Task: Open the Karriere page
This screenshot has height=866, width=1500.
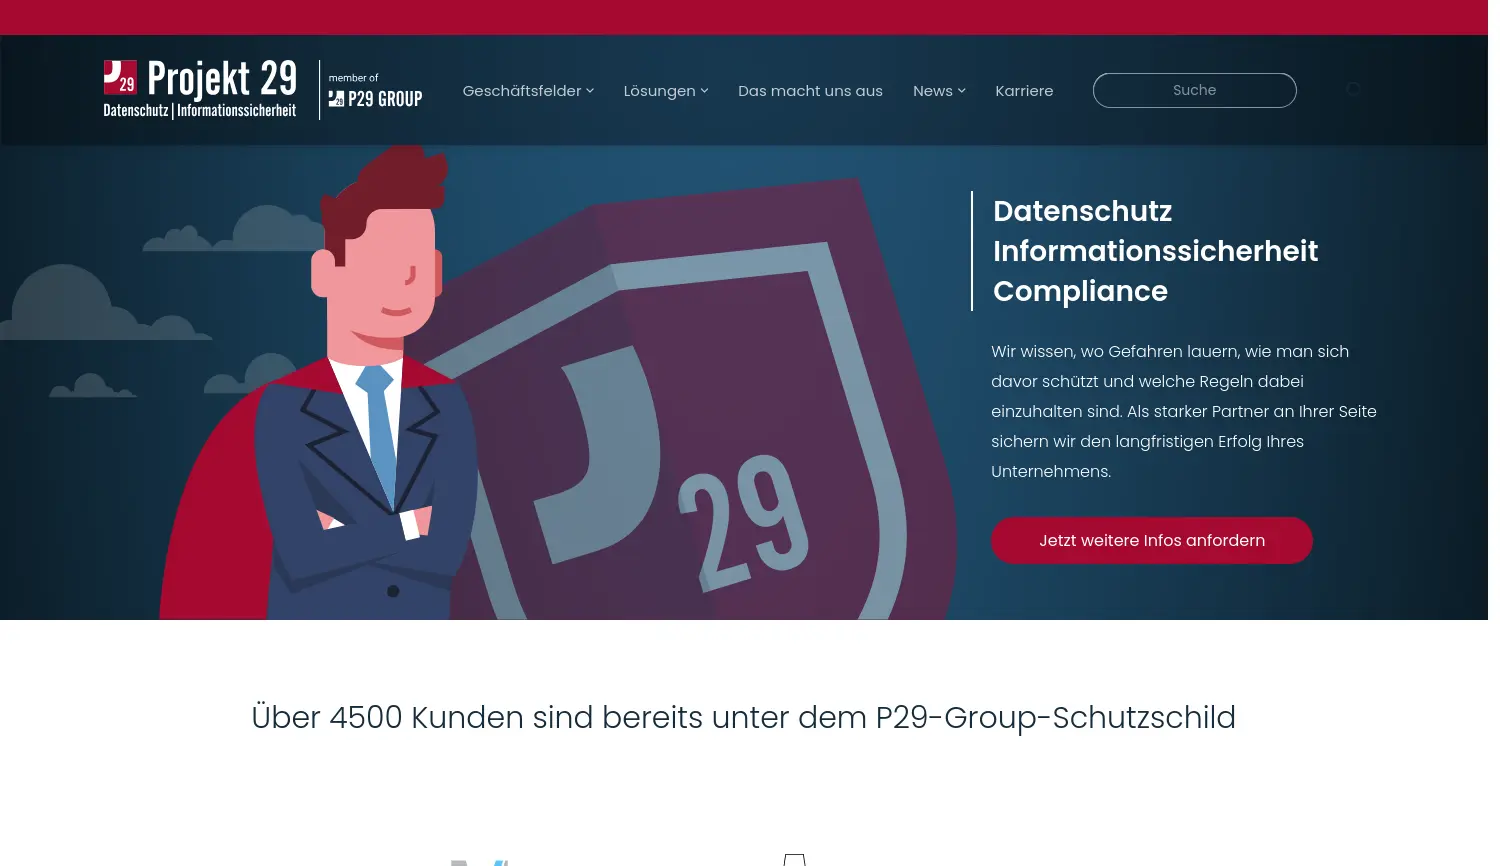Action: (x=1024, y=91)
